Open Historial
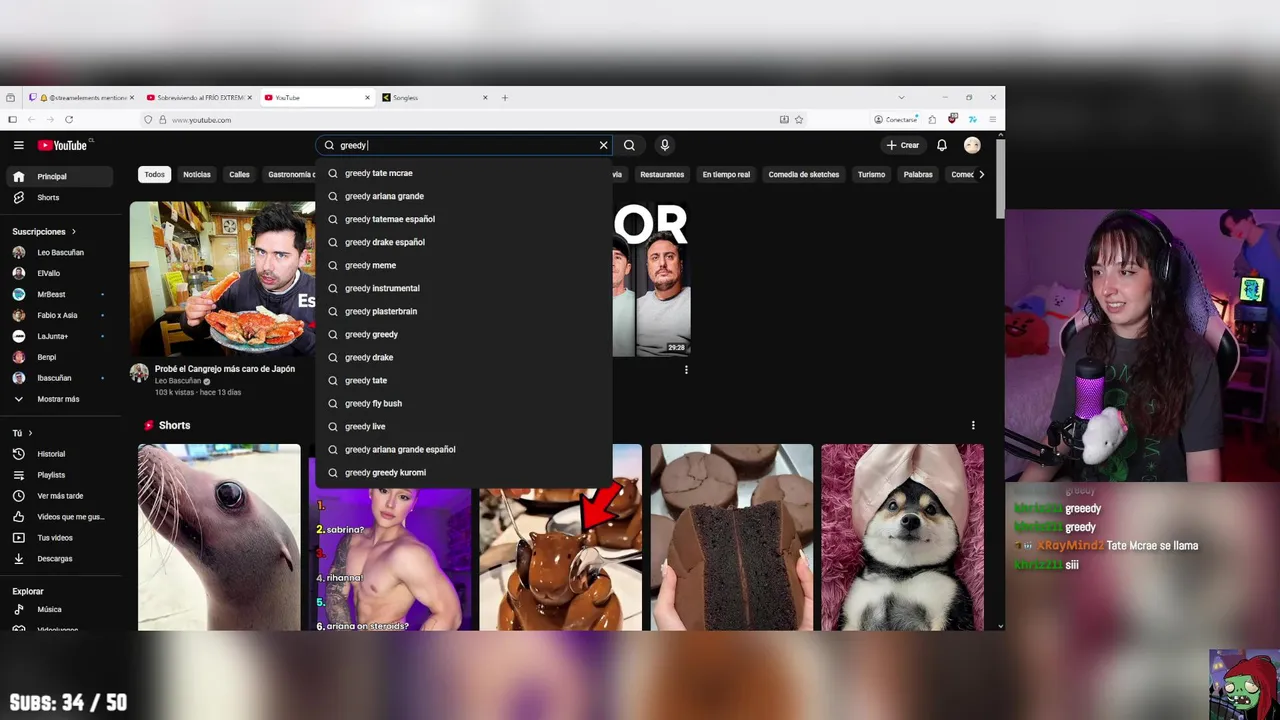This screenshot has height=720, width=1280. [x=60, y=454]
